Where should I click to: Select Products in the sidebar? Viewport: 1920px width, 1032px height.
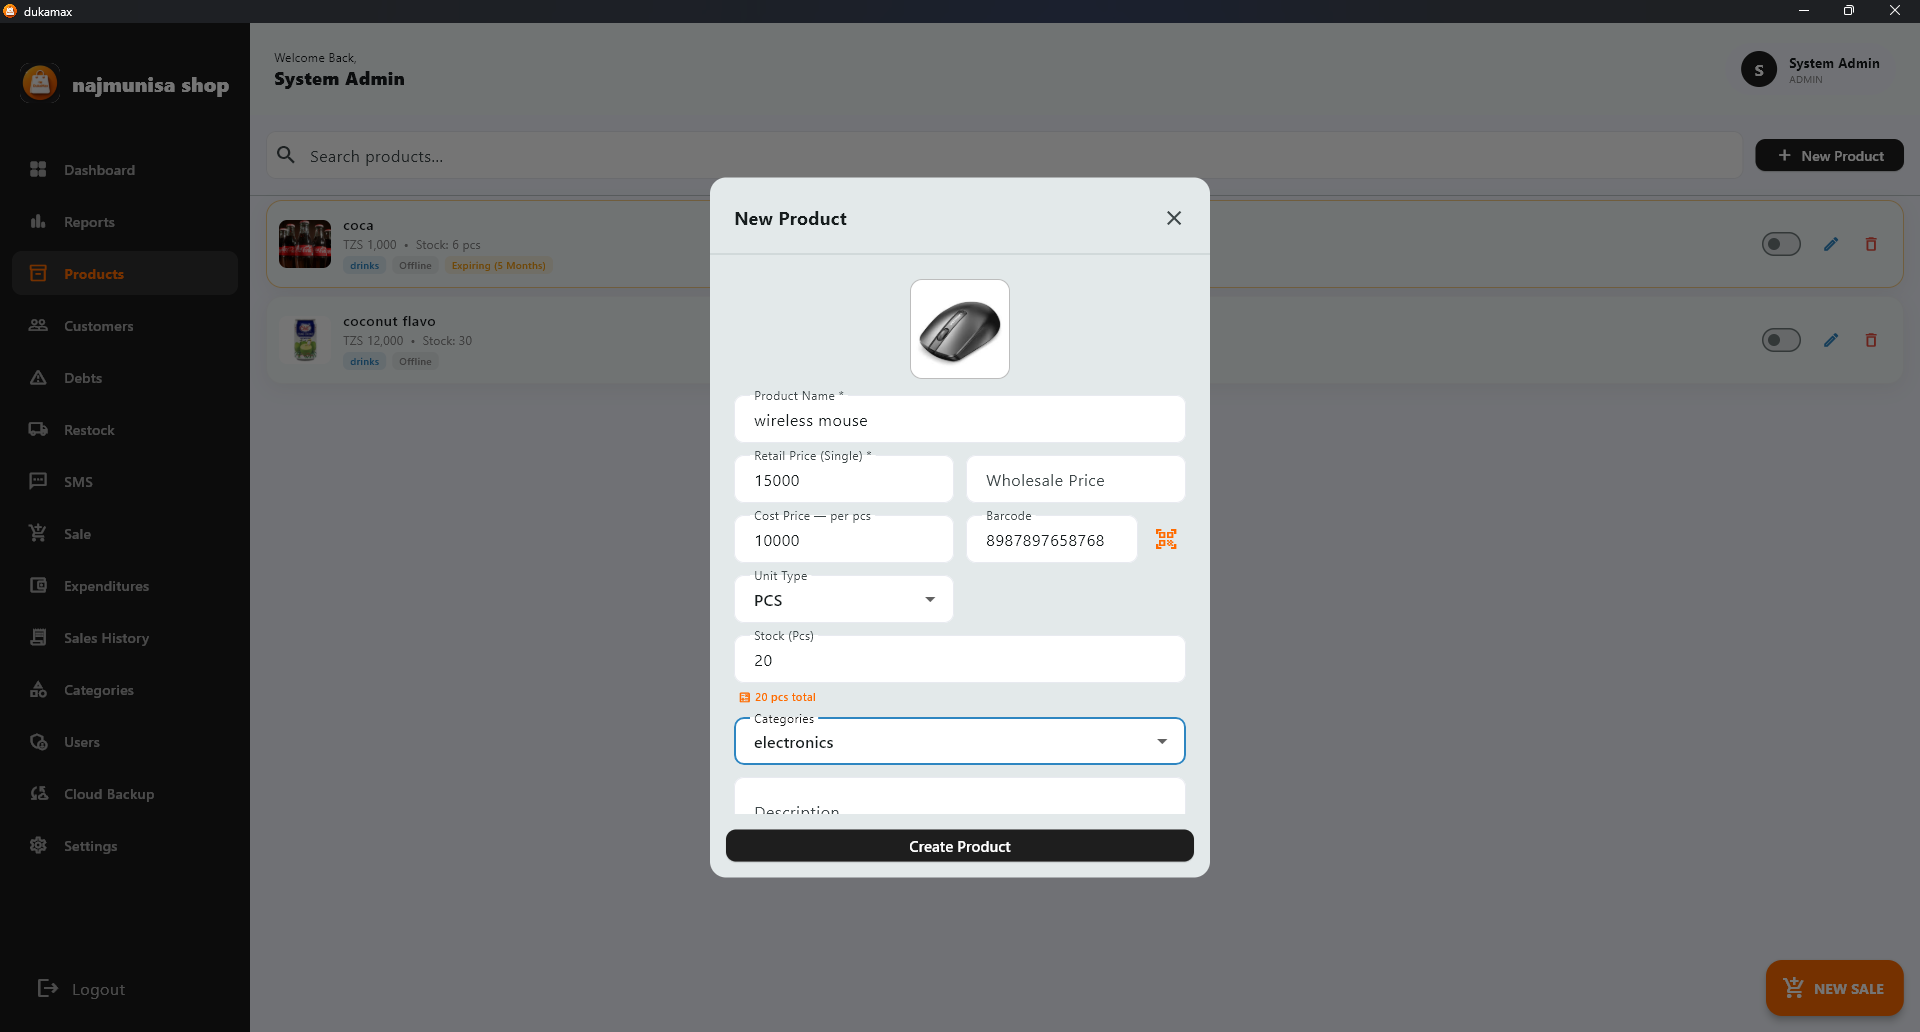coord(125,274)
